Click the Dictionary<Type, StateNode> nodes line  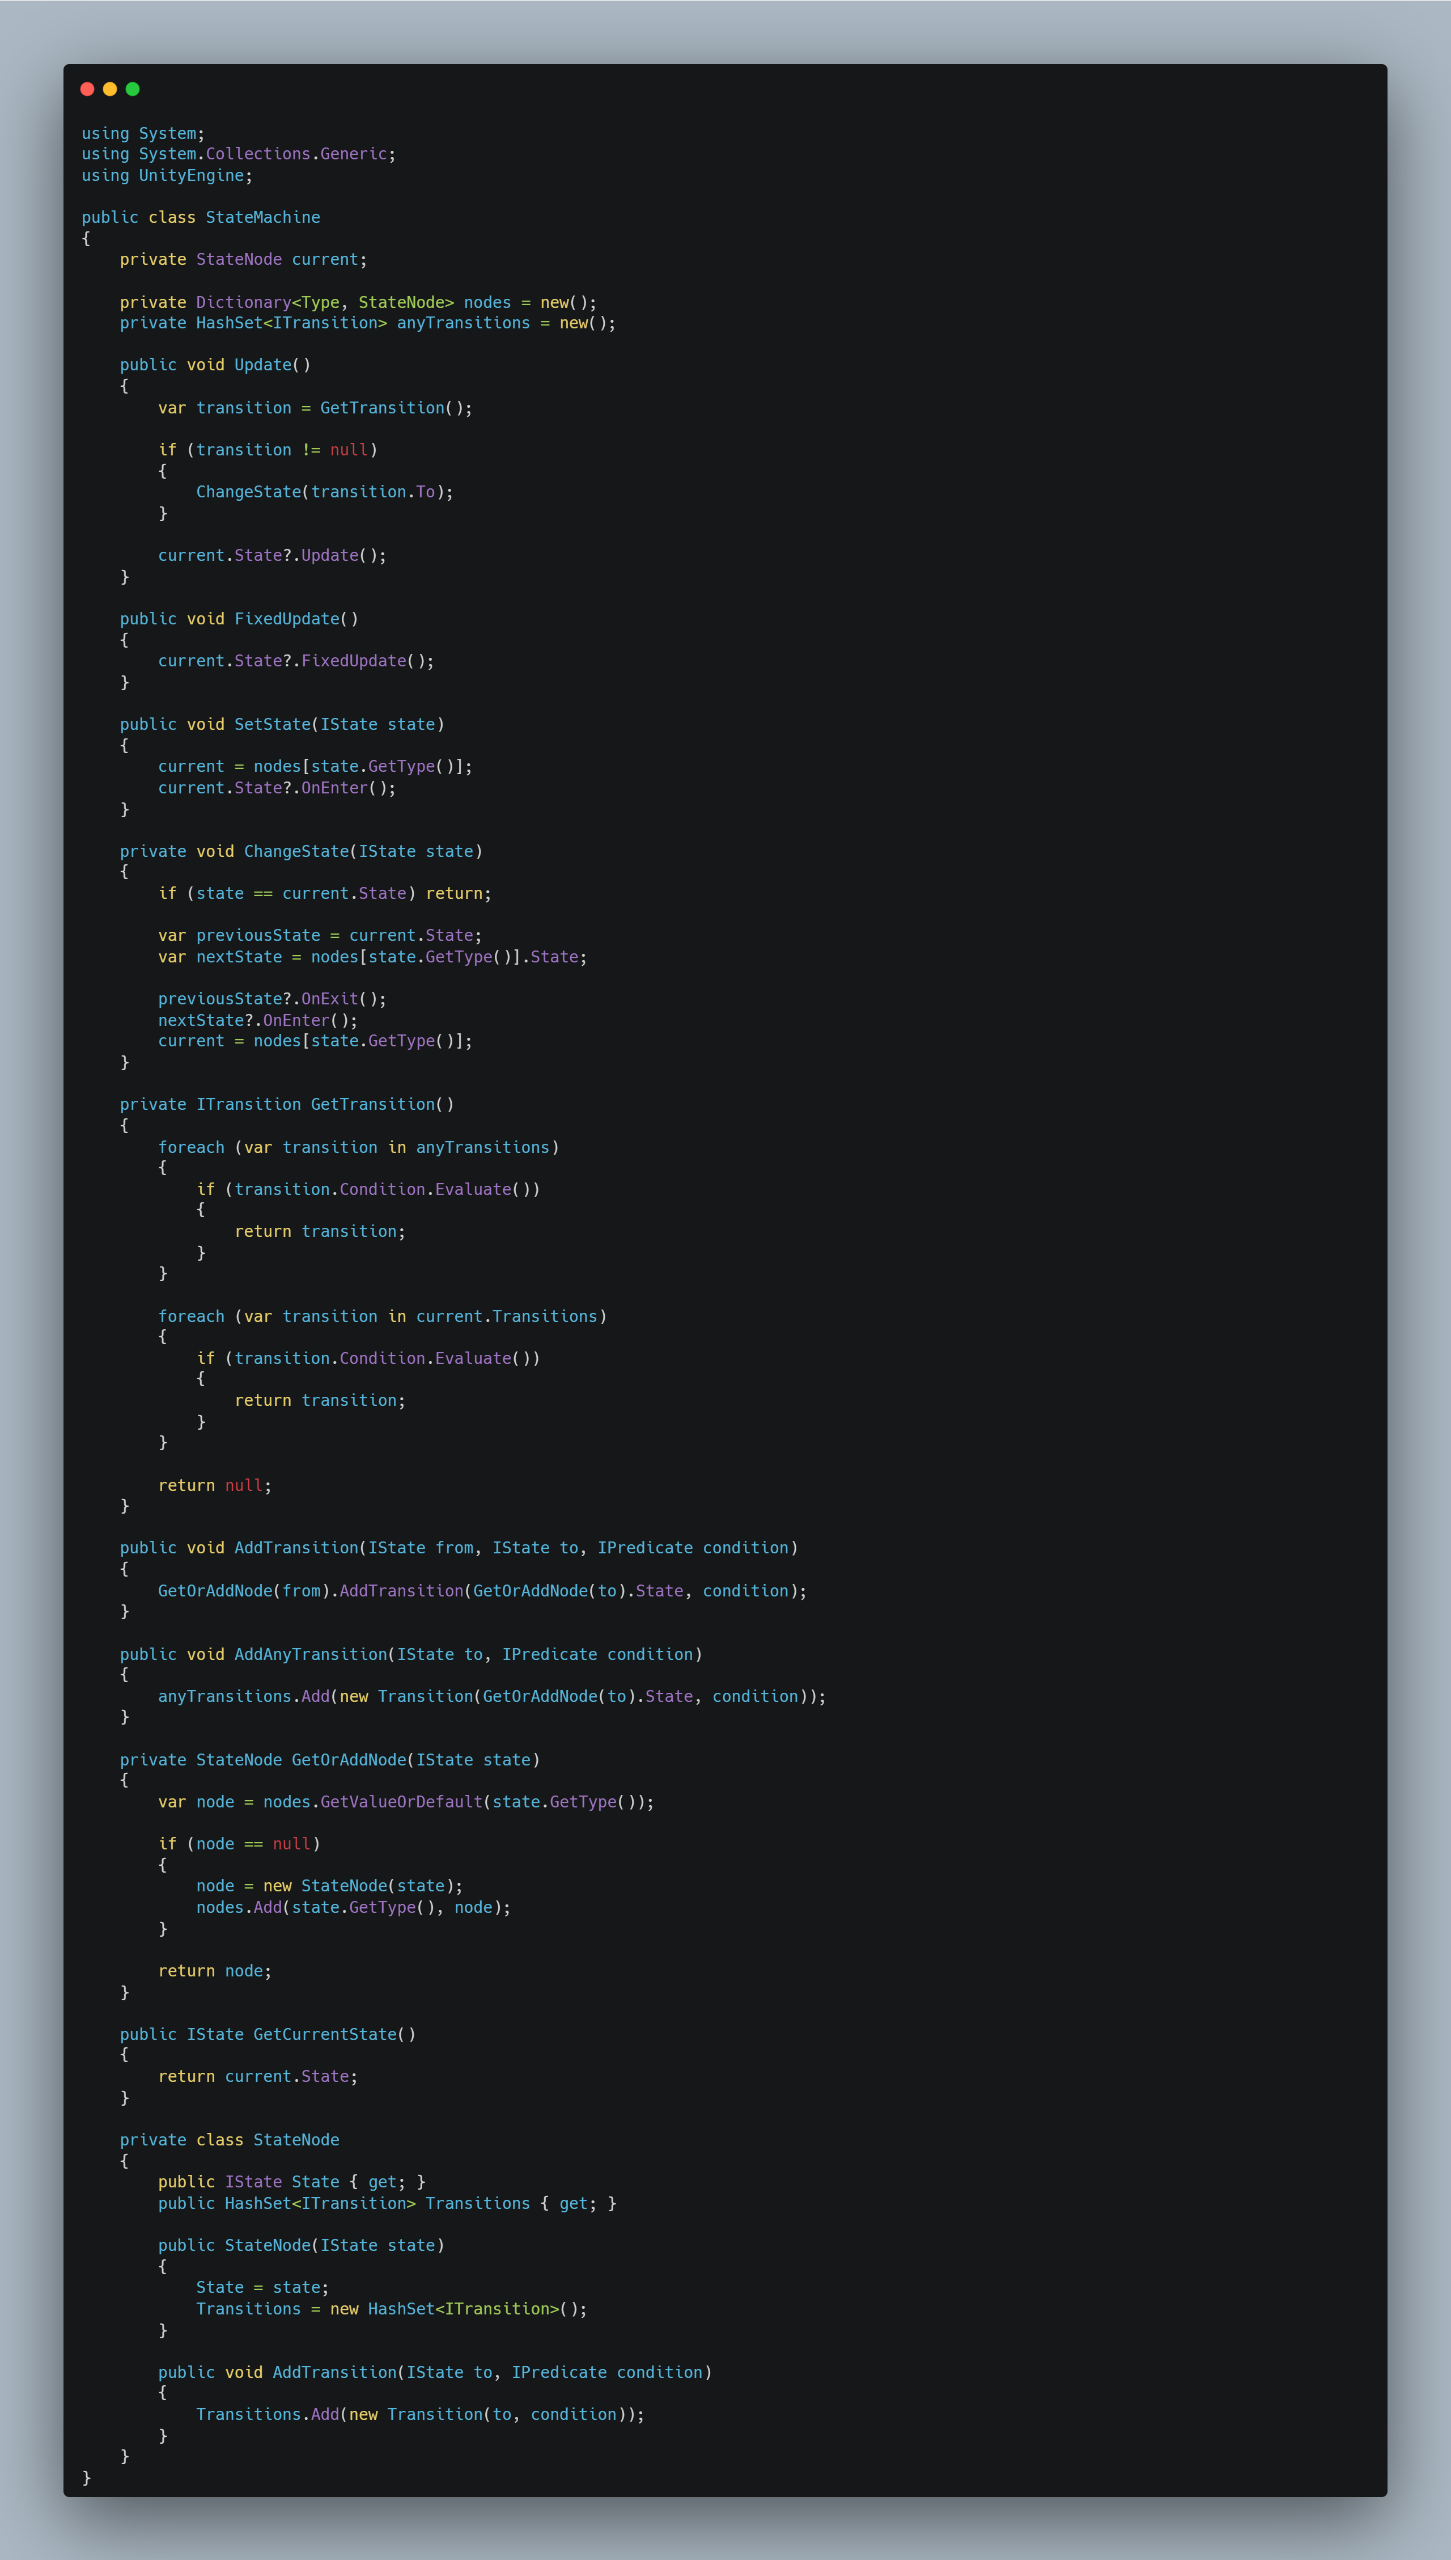pyautogui.click(x=358, y=303)
